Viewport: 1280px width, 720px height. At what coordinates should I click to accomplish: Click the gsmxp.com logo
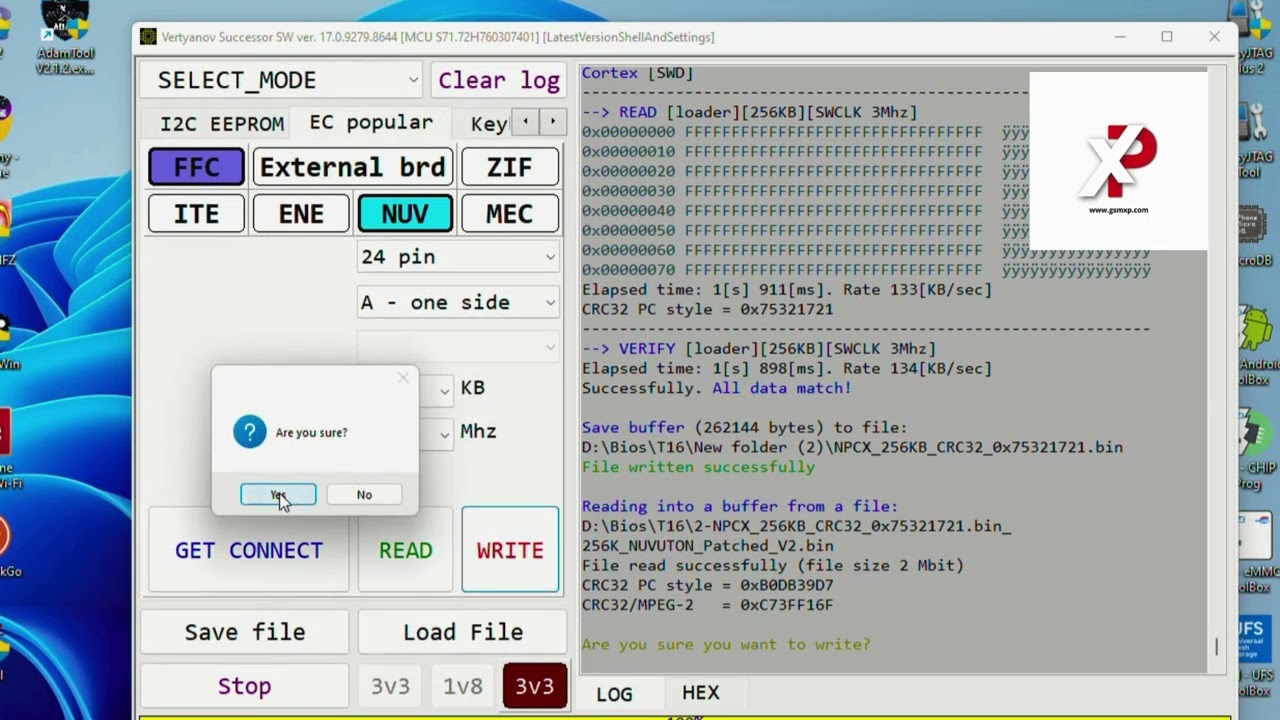pyautogui.click(x=1118, y=162)
